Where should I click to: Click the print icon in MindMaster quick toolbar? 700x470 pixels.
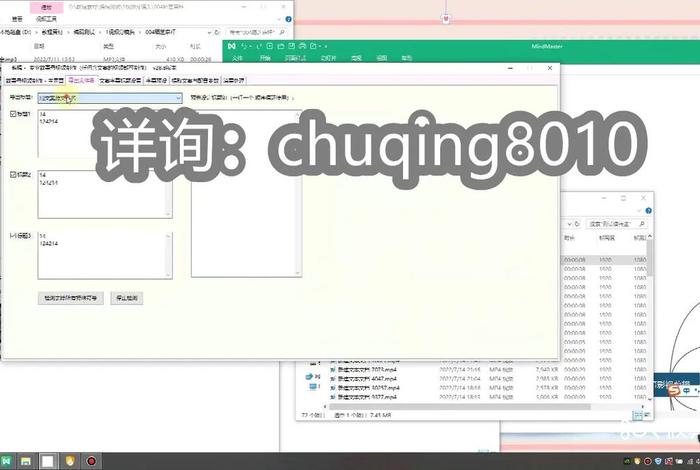click(303, 46)
